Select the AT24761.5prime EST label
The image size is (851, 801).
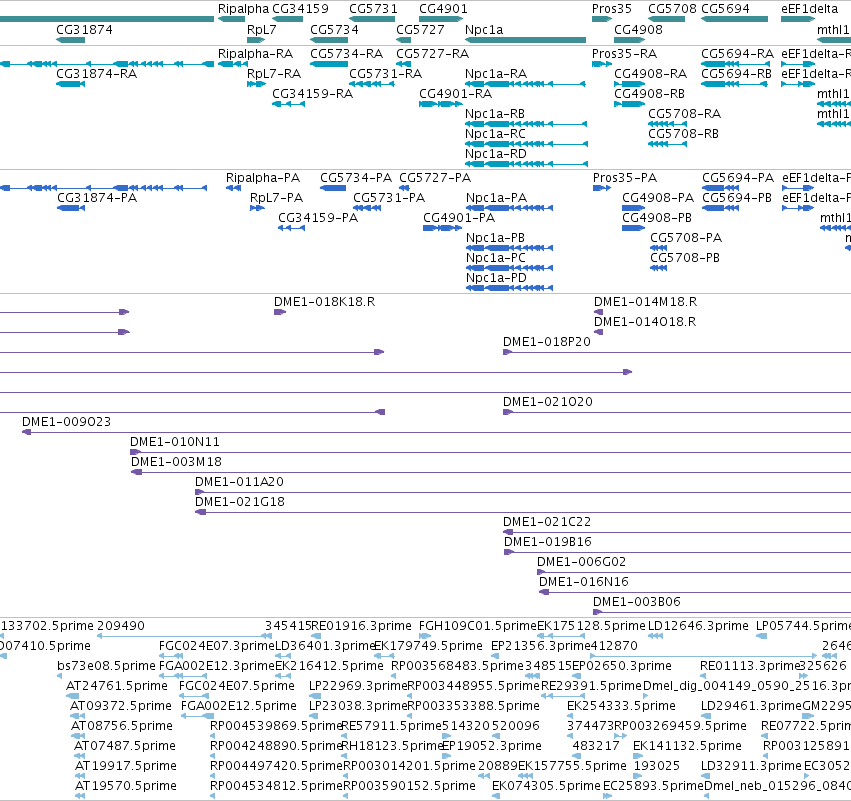(x=117, y=686)
